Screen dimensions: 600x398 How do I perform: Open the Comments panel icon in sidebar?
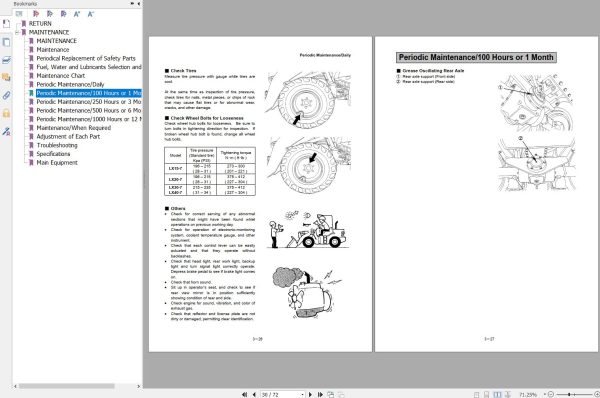[x=7, y=77]
